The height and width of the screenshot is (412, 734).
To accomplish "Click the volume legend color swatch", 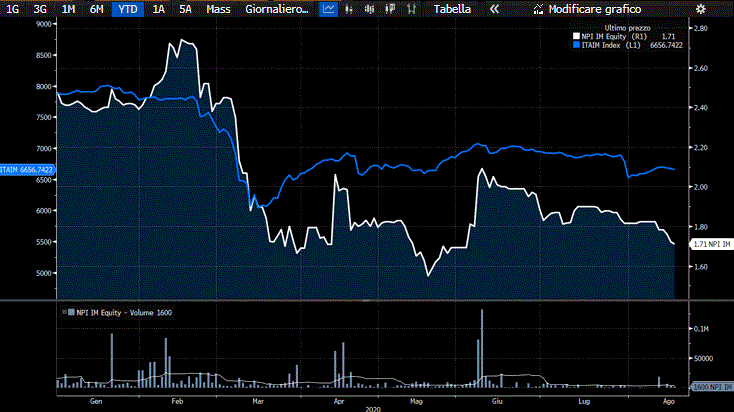I will [x=71, y=312].
